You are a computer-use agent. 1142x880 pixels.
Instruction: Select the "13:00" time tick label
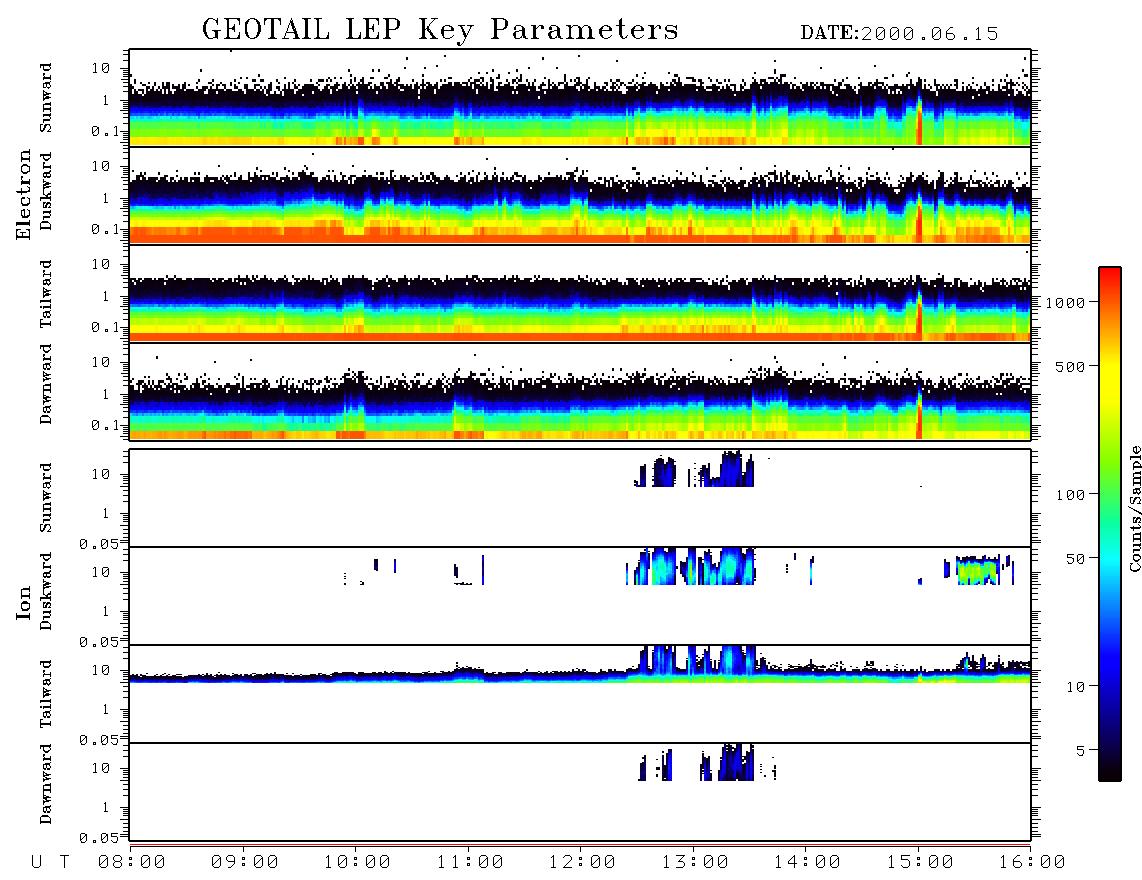tap(696, 863)
